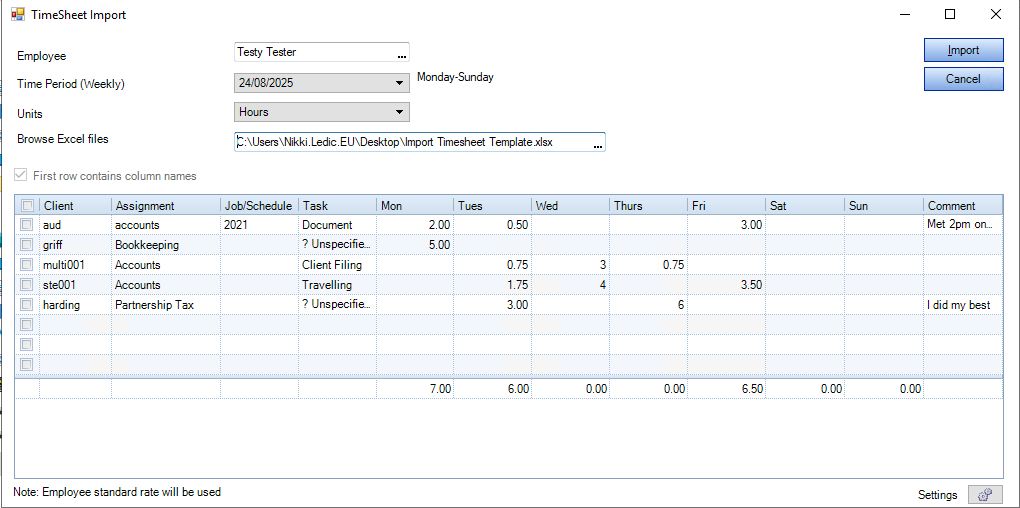Image resolution: width=1020 pixels, height=508 pixels.
Task: Click the Tues column header
Action: (492, 206)
